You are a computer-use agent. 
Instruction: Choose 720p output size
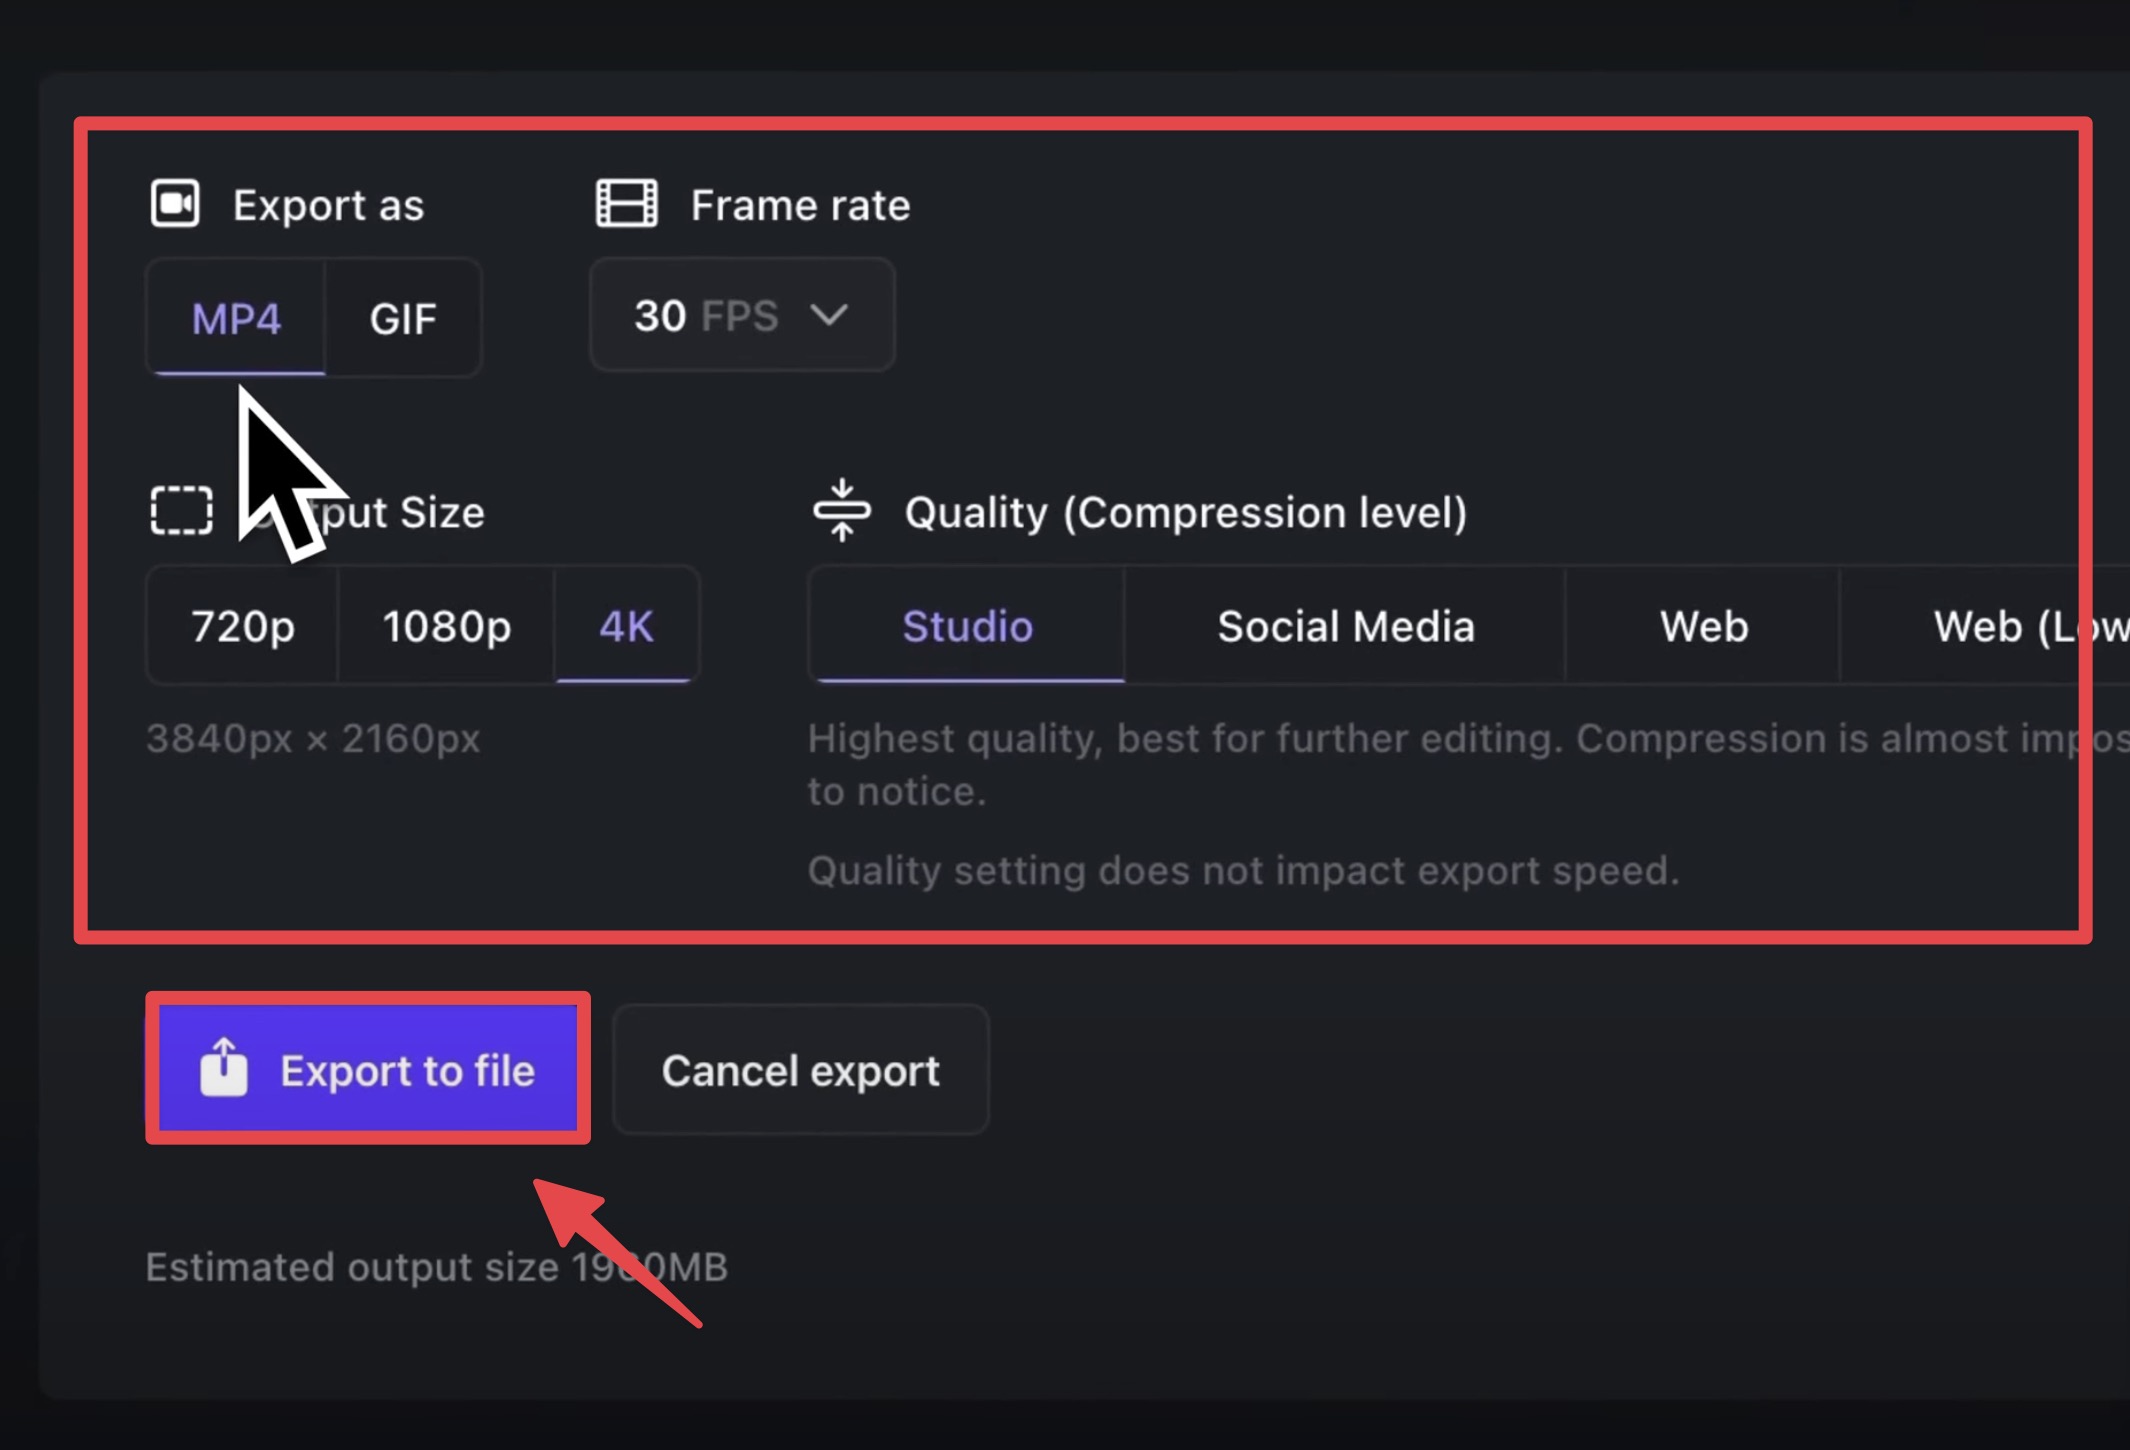(243, 626)
